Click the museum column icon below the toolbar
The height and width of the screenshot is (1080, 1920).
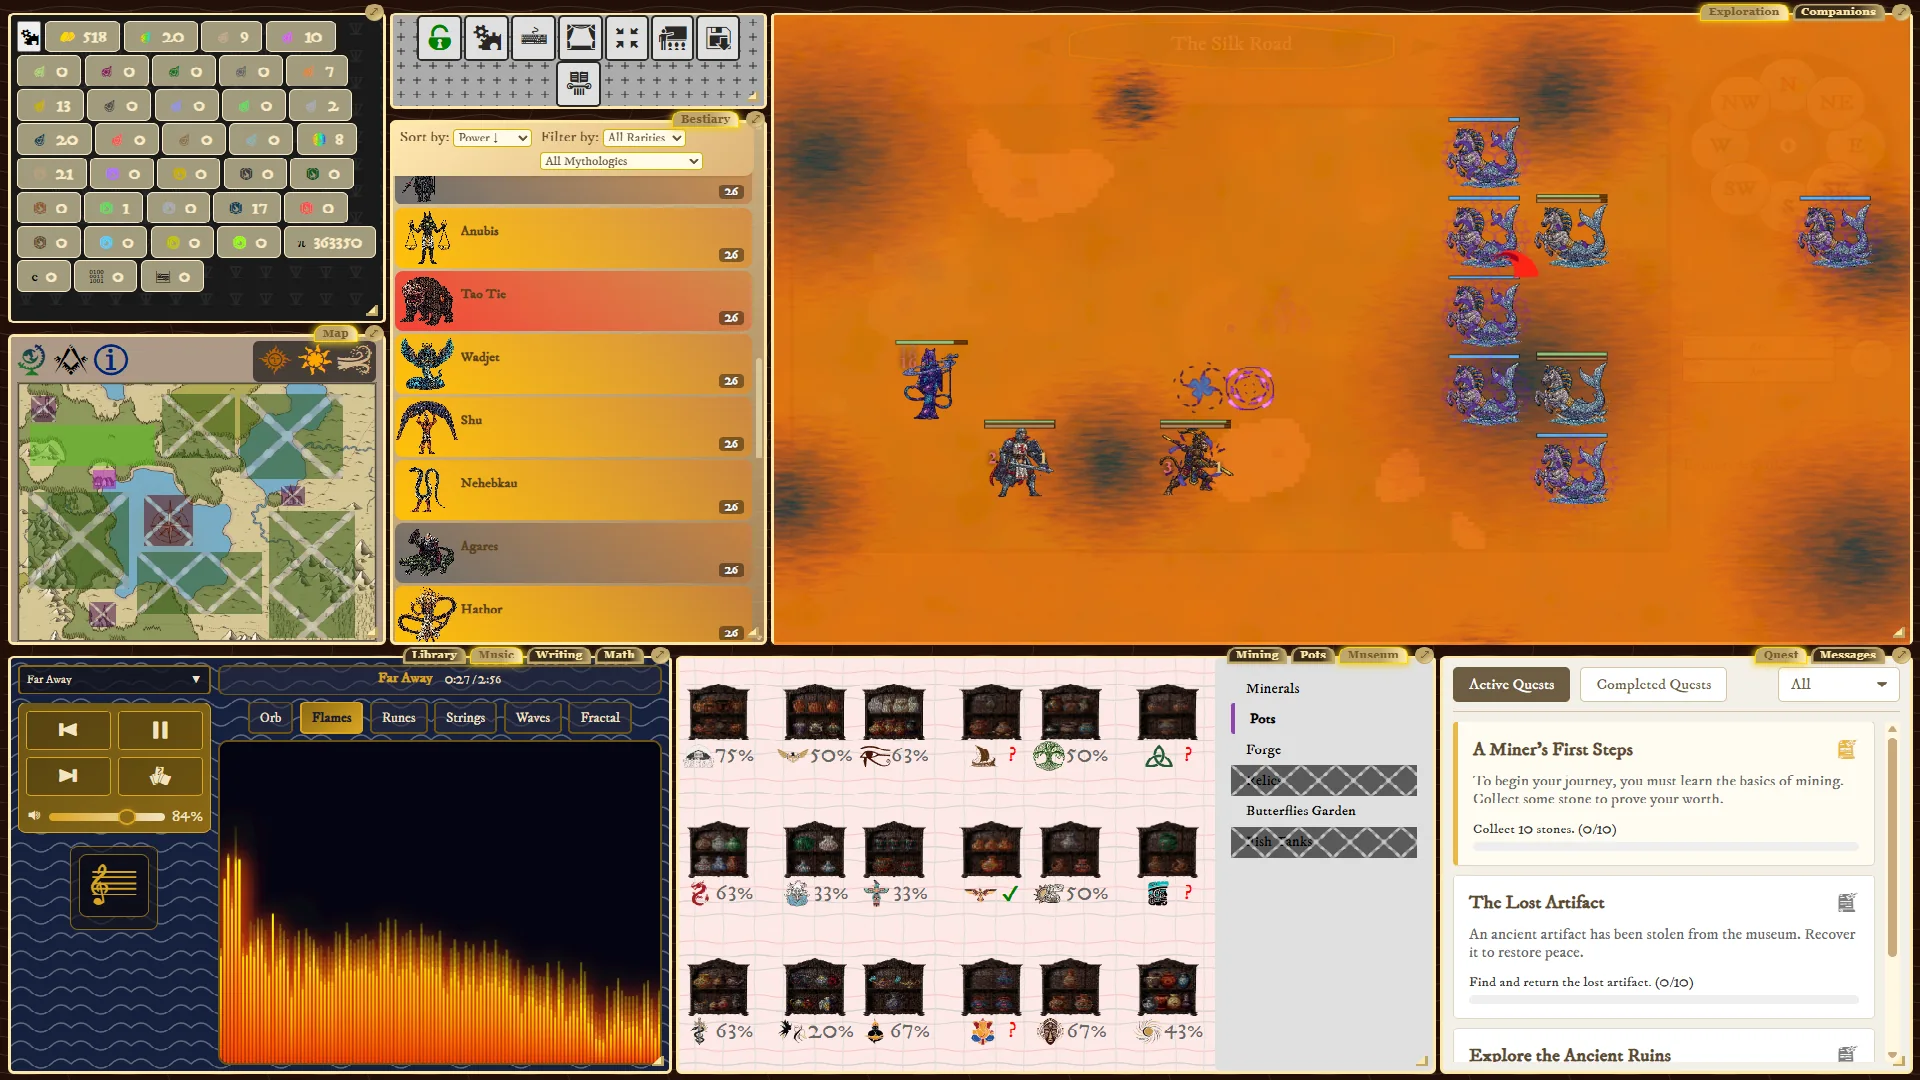click(580, 85)
